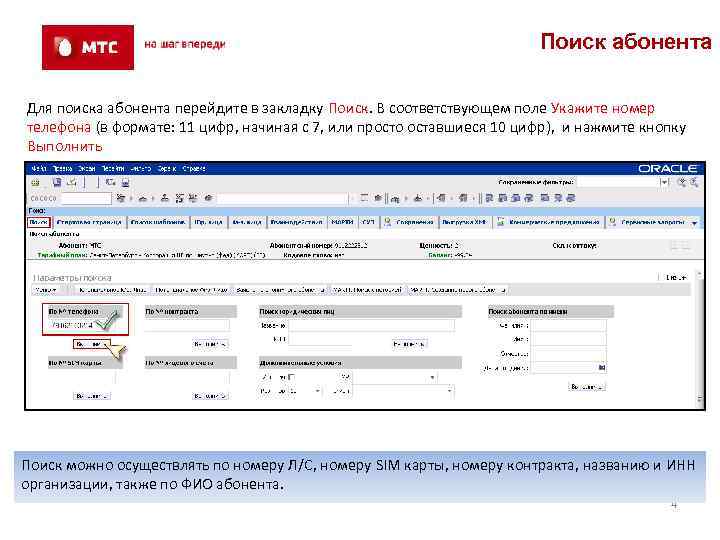Open the Сервисные запросы tab
This screenshot has height=540, width=720.
click(x=647, y=222)
